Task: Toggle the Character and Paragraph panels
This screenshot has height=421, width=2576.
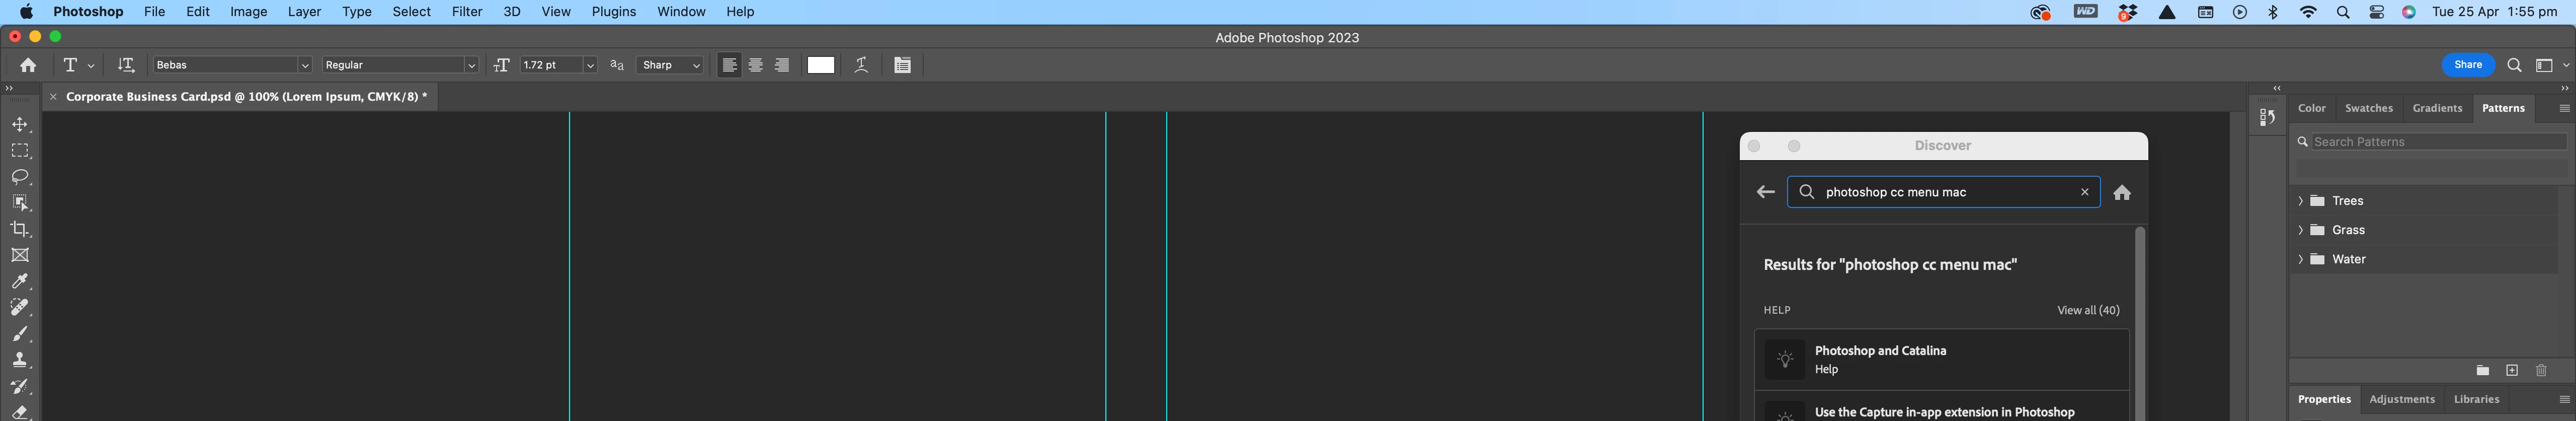Action: 902,65
